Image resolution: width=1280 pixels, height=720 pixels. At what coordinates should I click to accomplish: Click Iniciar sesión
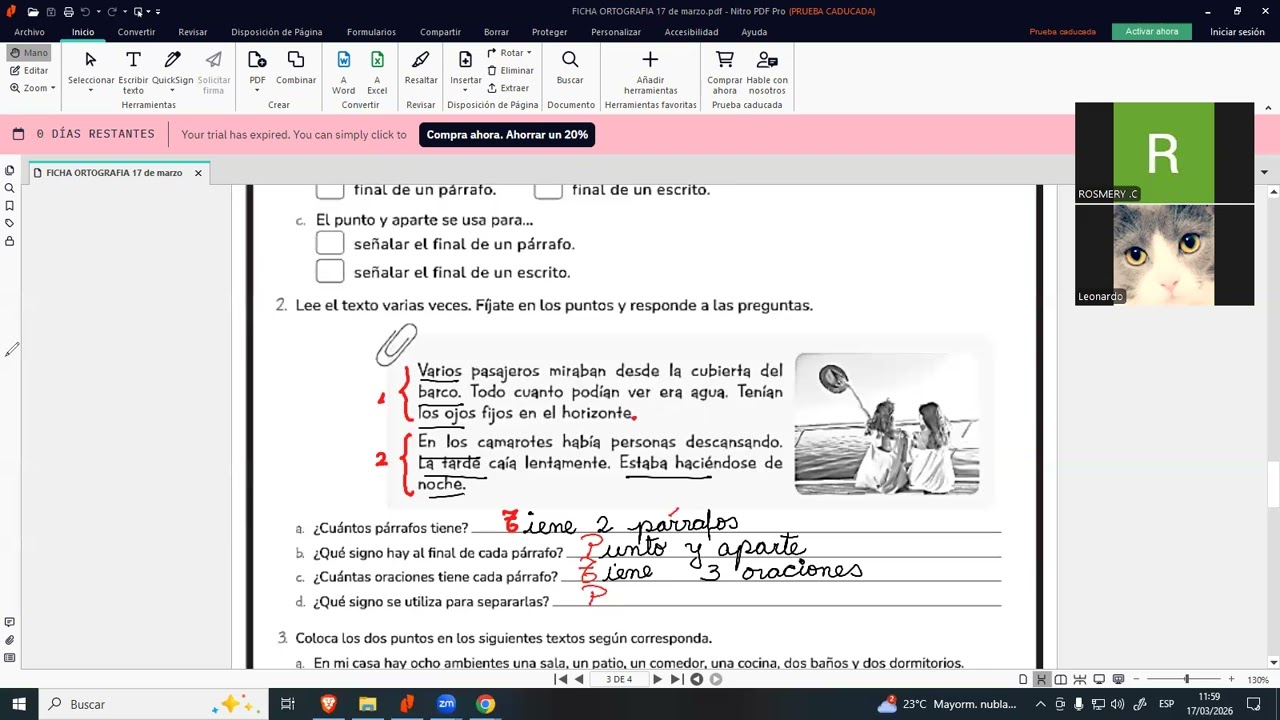[1237, 32]
